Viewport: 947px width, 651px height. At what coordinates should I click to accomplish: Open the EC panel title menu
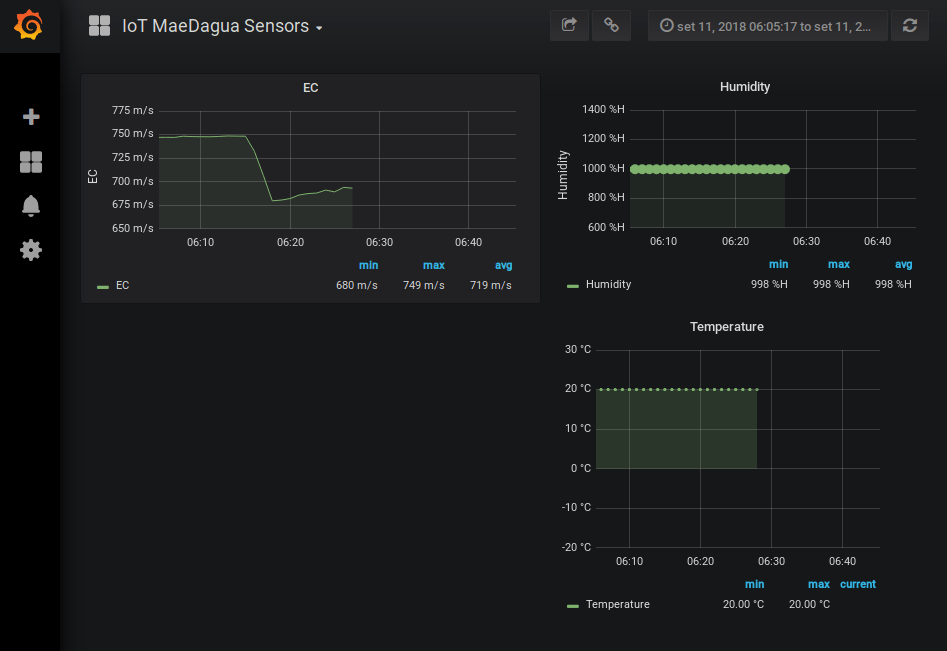pyautogui.click(x=310, y=88)
